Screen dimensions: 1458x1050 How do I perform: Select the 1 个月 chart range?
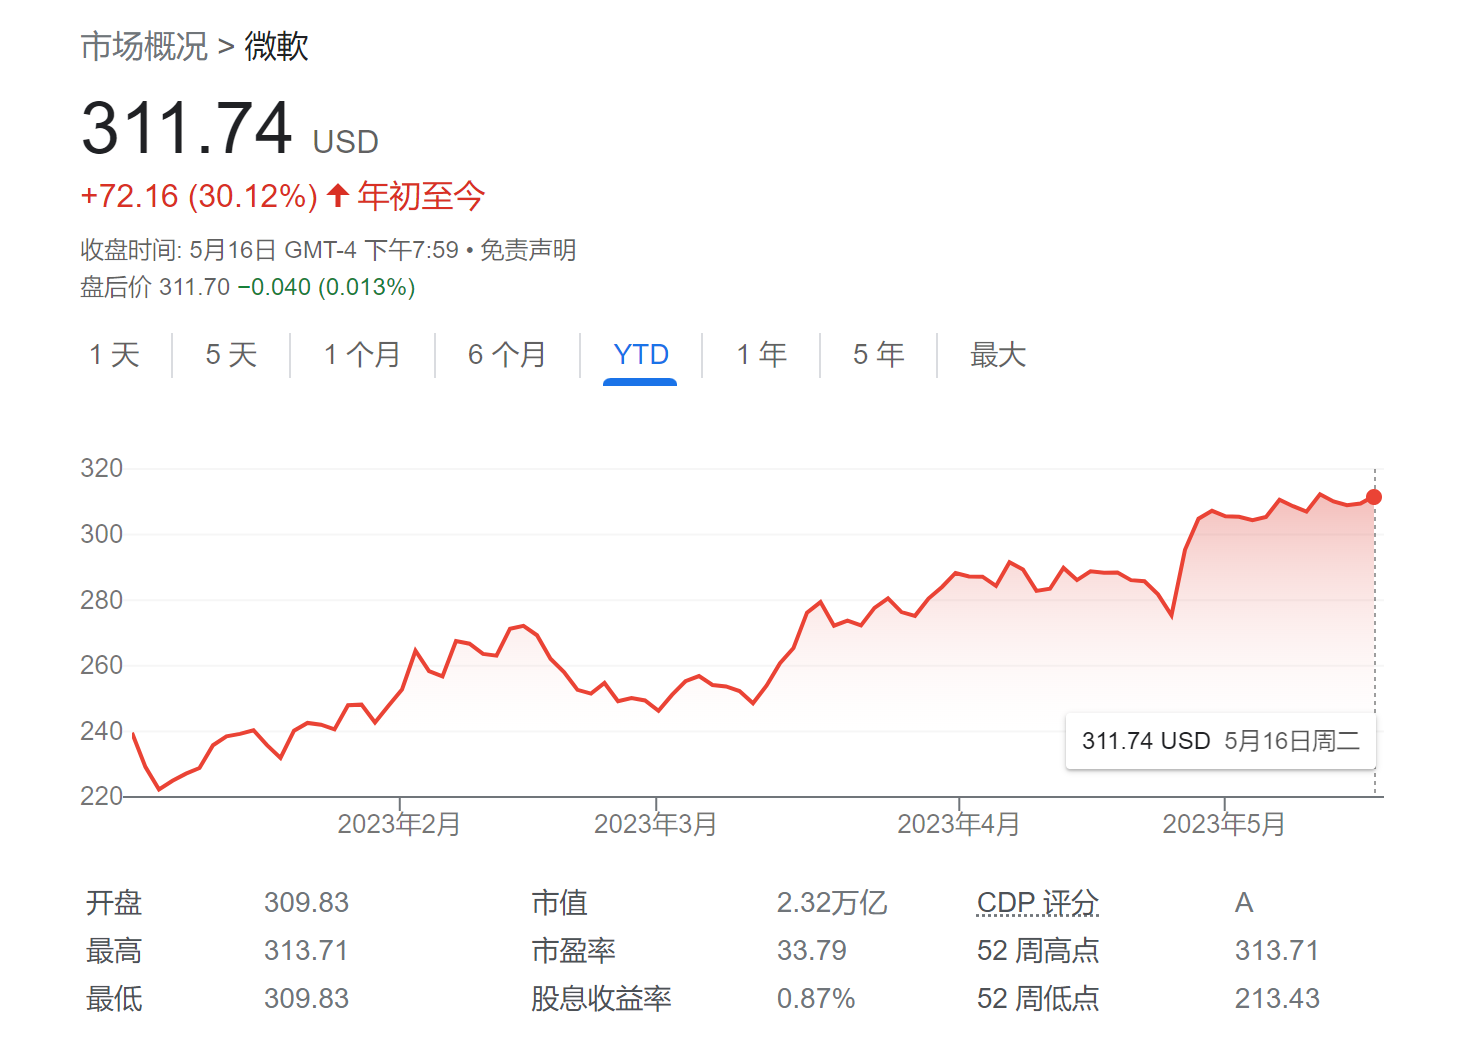(362, 355)
